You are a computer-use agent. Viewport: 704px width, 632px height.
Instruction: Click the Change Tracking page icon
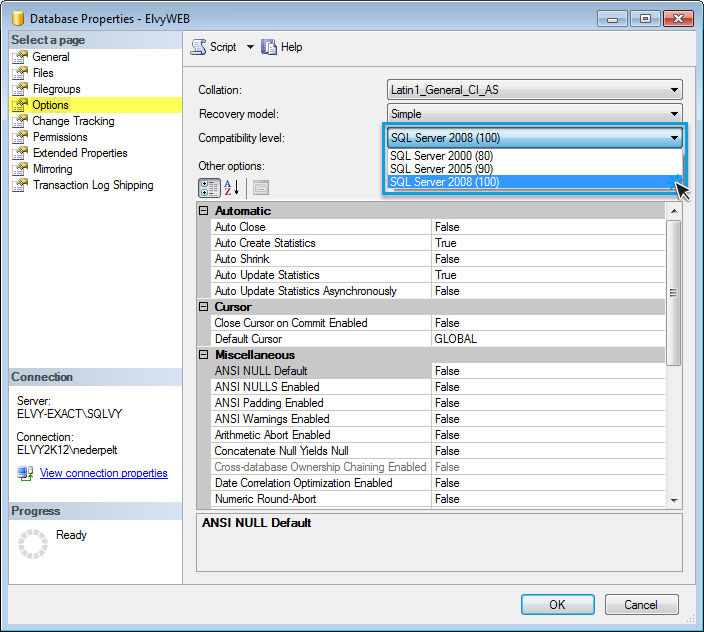pyautogui.click(x=20, y=121)
